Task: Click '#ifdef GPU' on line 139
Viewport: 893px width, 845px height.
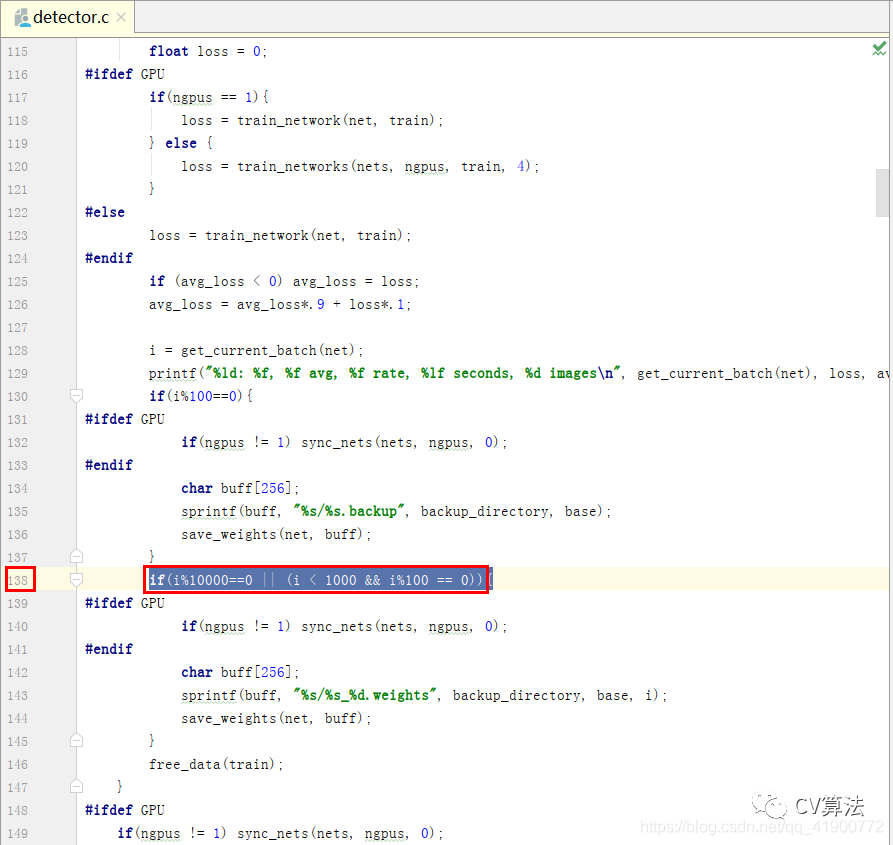Action: 125,604
